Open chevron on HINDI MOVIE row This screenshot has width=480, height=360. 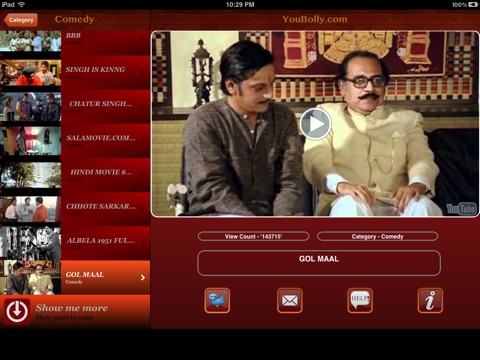coord(143,175)
